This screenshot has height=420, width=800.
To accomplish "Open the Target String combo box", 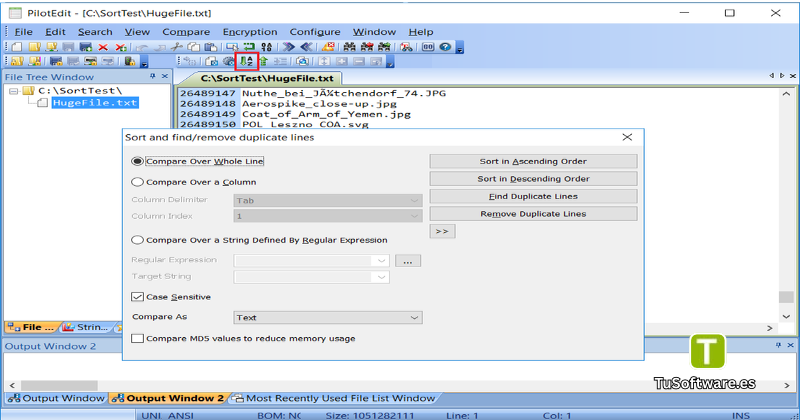I will pyautogui.click(x=312, y=277).
